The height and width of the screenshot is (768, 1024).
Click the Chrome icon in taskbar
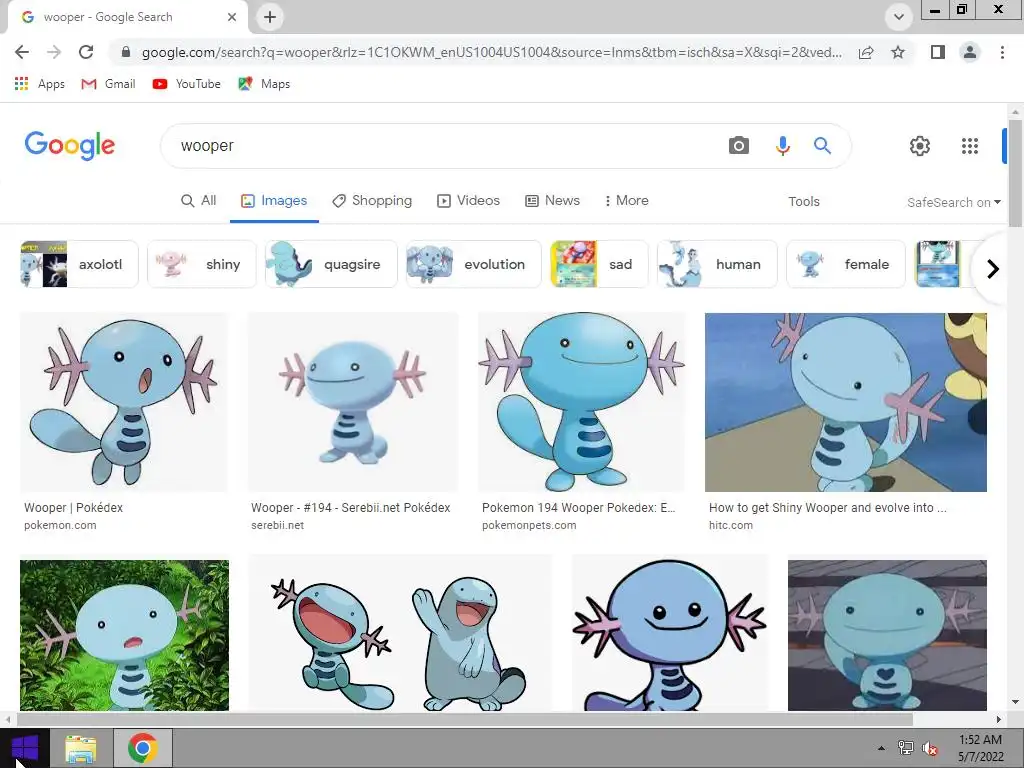(143, 748)
